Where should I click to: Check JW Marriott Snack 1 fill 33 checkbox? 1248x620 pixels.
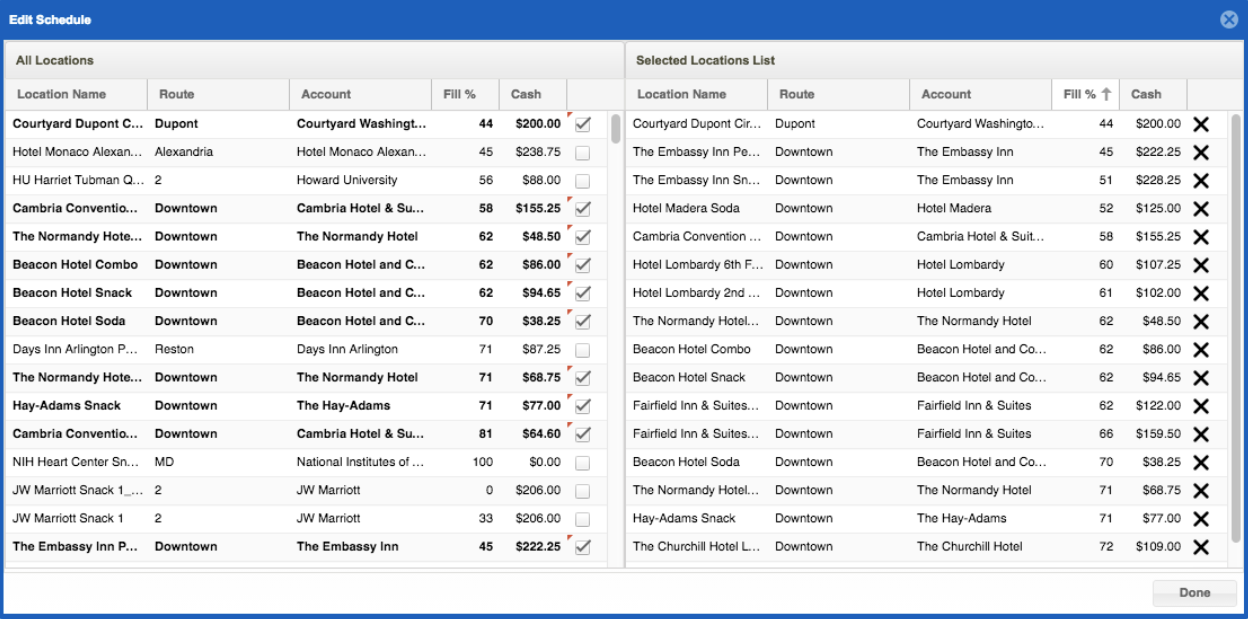point(583,518)
